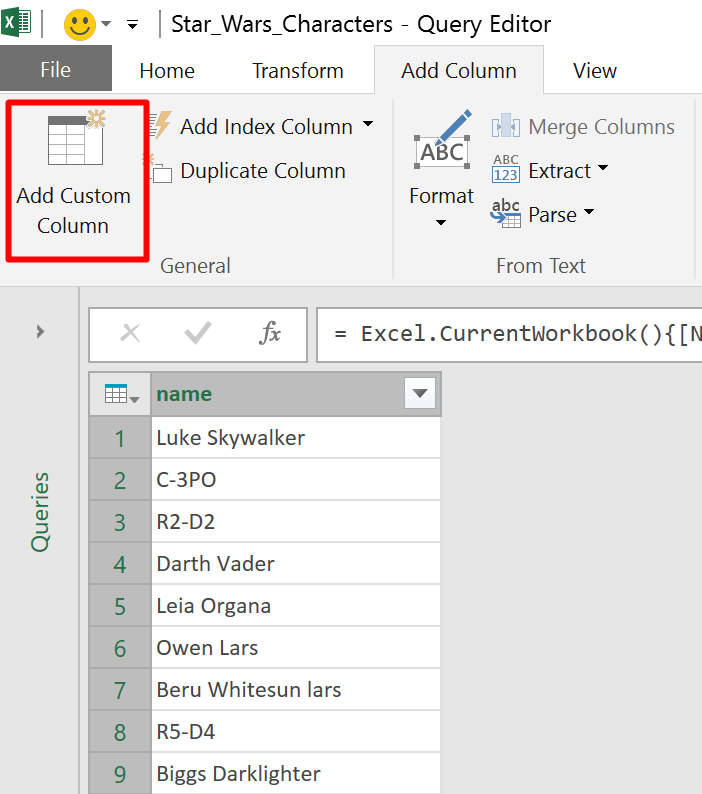Click Duplicate Column label
702x794 pixels.
point(263,171)
